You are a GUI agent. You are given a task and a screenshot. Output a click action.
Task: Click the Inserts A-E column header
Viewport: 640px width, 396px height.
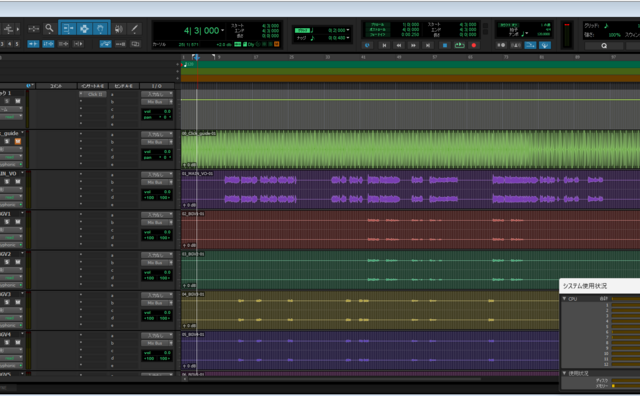(x=93, y=86)
